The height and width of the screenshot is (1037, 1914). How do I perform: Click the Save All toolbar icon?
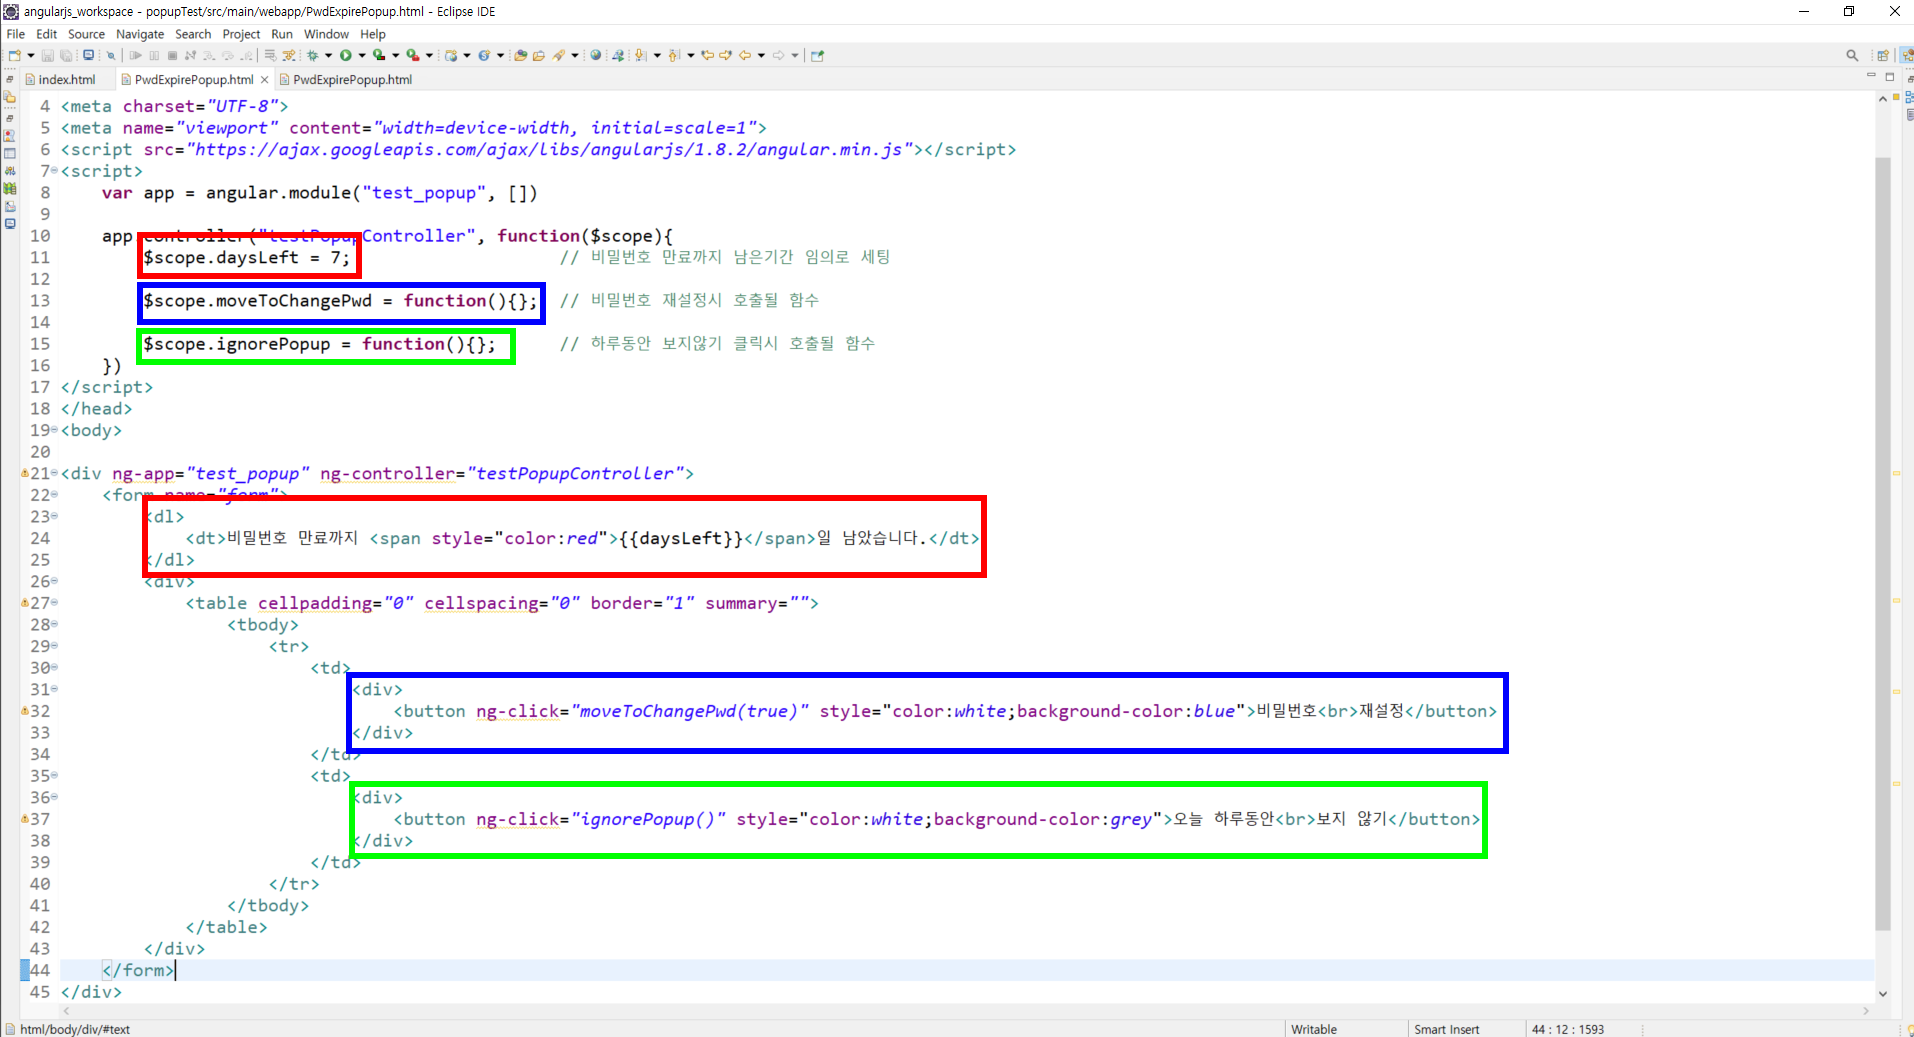tap(66, 55)
